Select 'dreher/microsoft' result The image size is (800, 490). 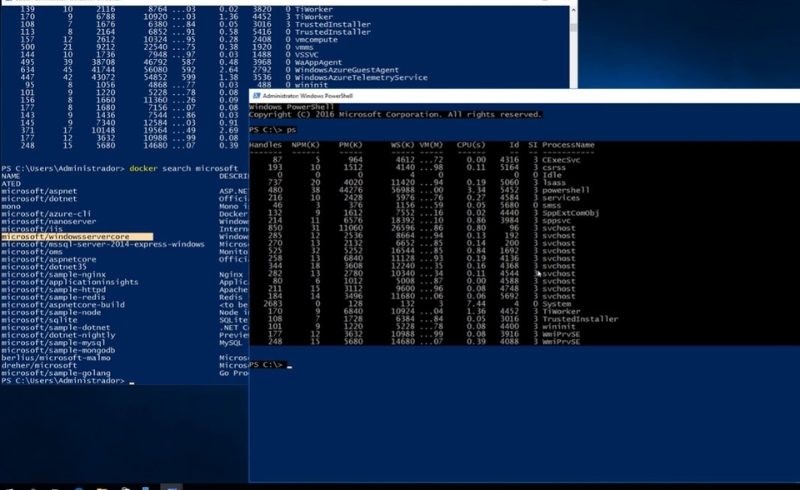pyautogui.click(x=39, y=365)
